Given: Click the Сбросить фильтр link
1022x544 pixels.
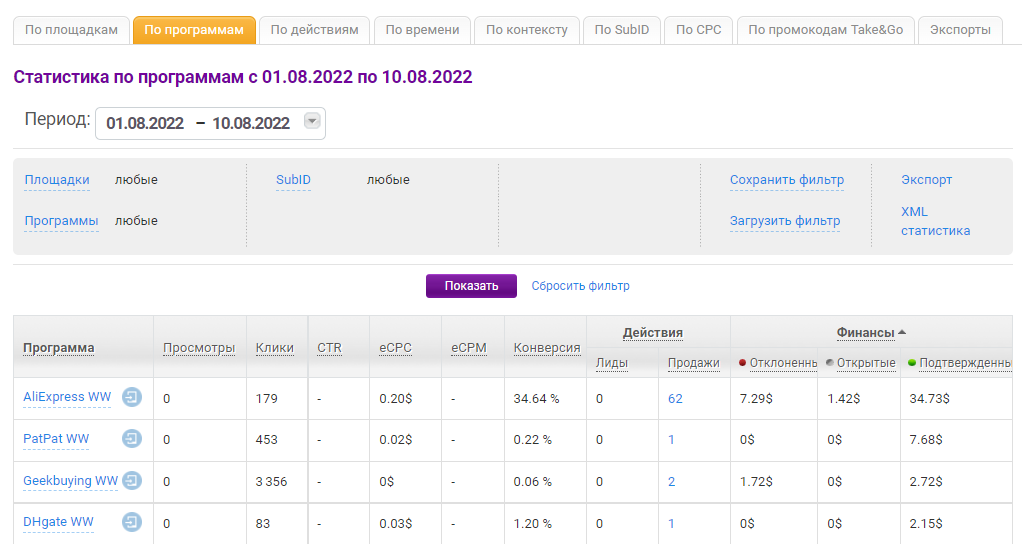Looking at the screenshot, I should 580,286.
